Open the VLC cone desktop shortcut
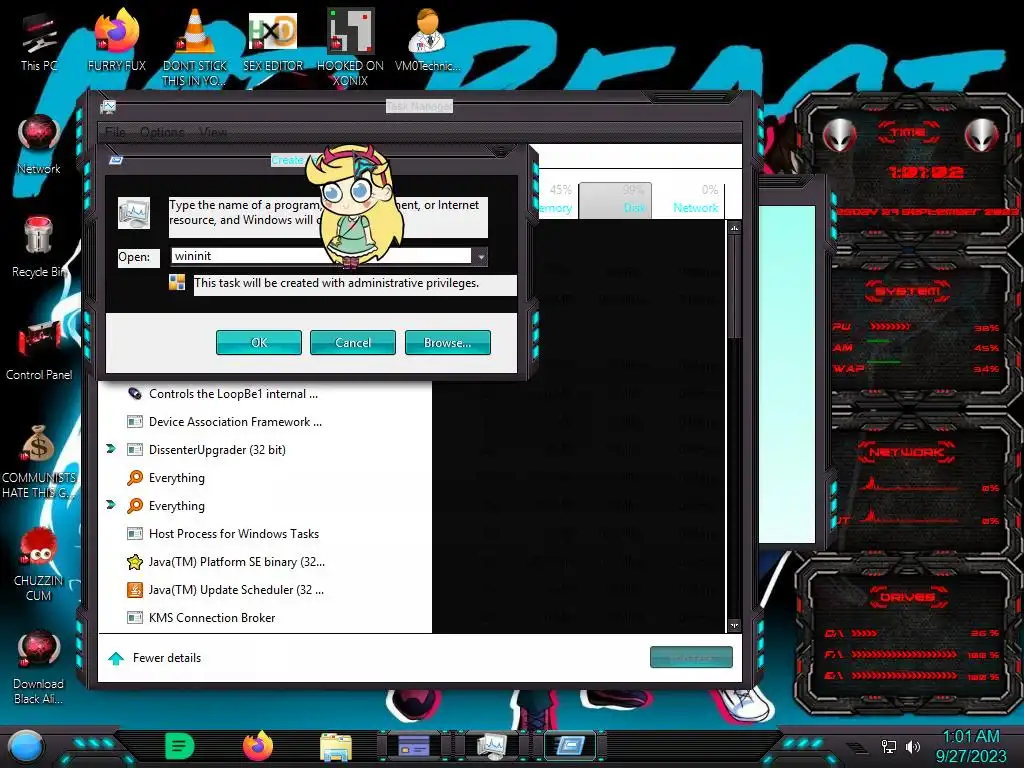 [x=195, y=47]
